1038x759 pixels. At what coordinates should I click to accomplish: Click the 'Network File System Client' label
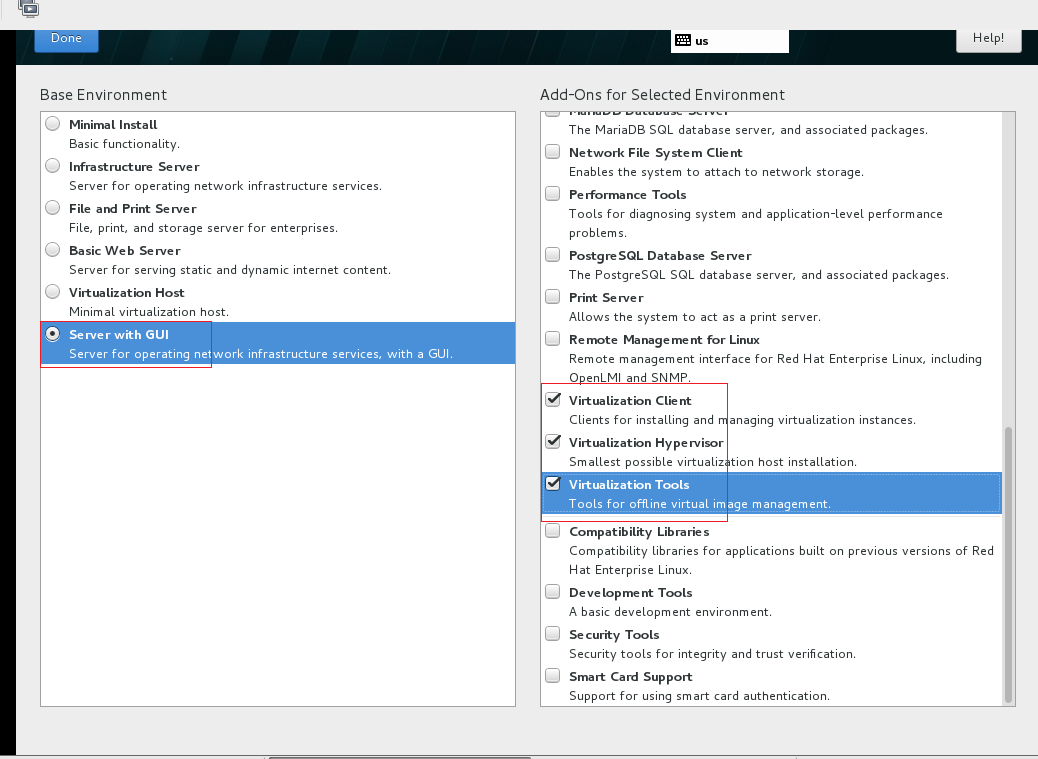pos(655,153)
